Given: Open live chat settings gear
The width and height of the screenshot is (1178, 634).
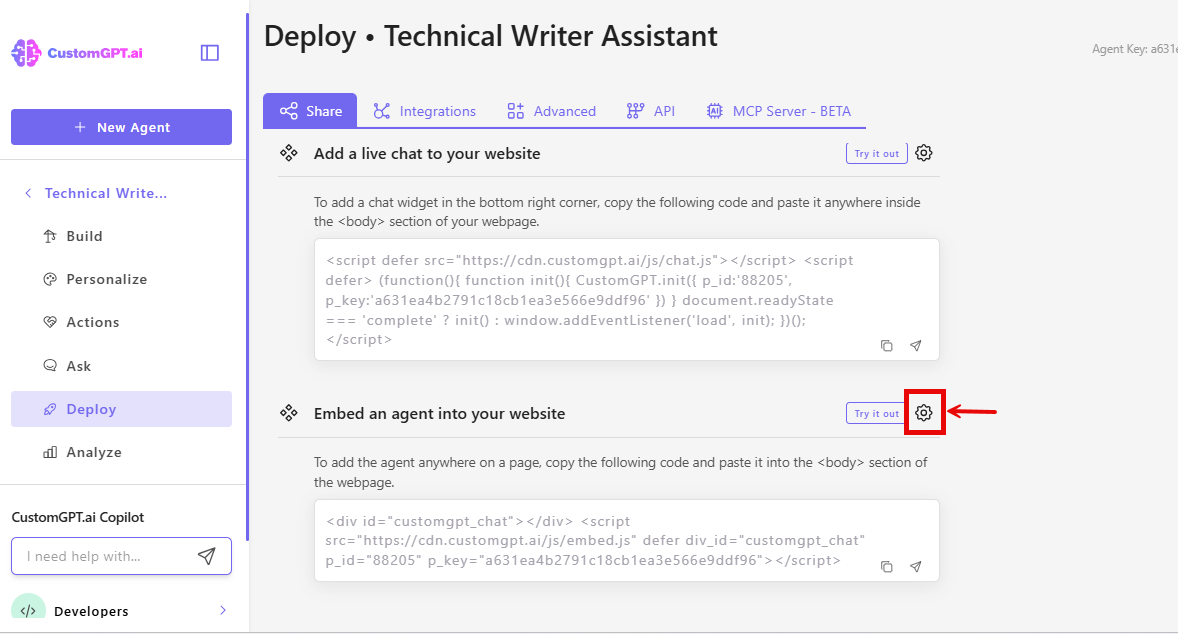Looking at the screenshot, I should pos(924,153).
